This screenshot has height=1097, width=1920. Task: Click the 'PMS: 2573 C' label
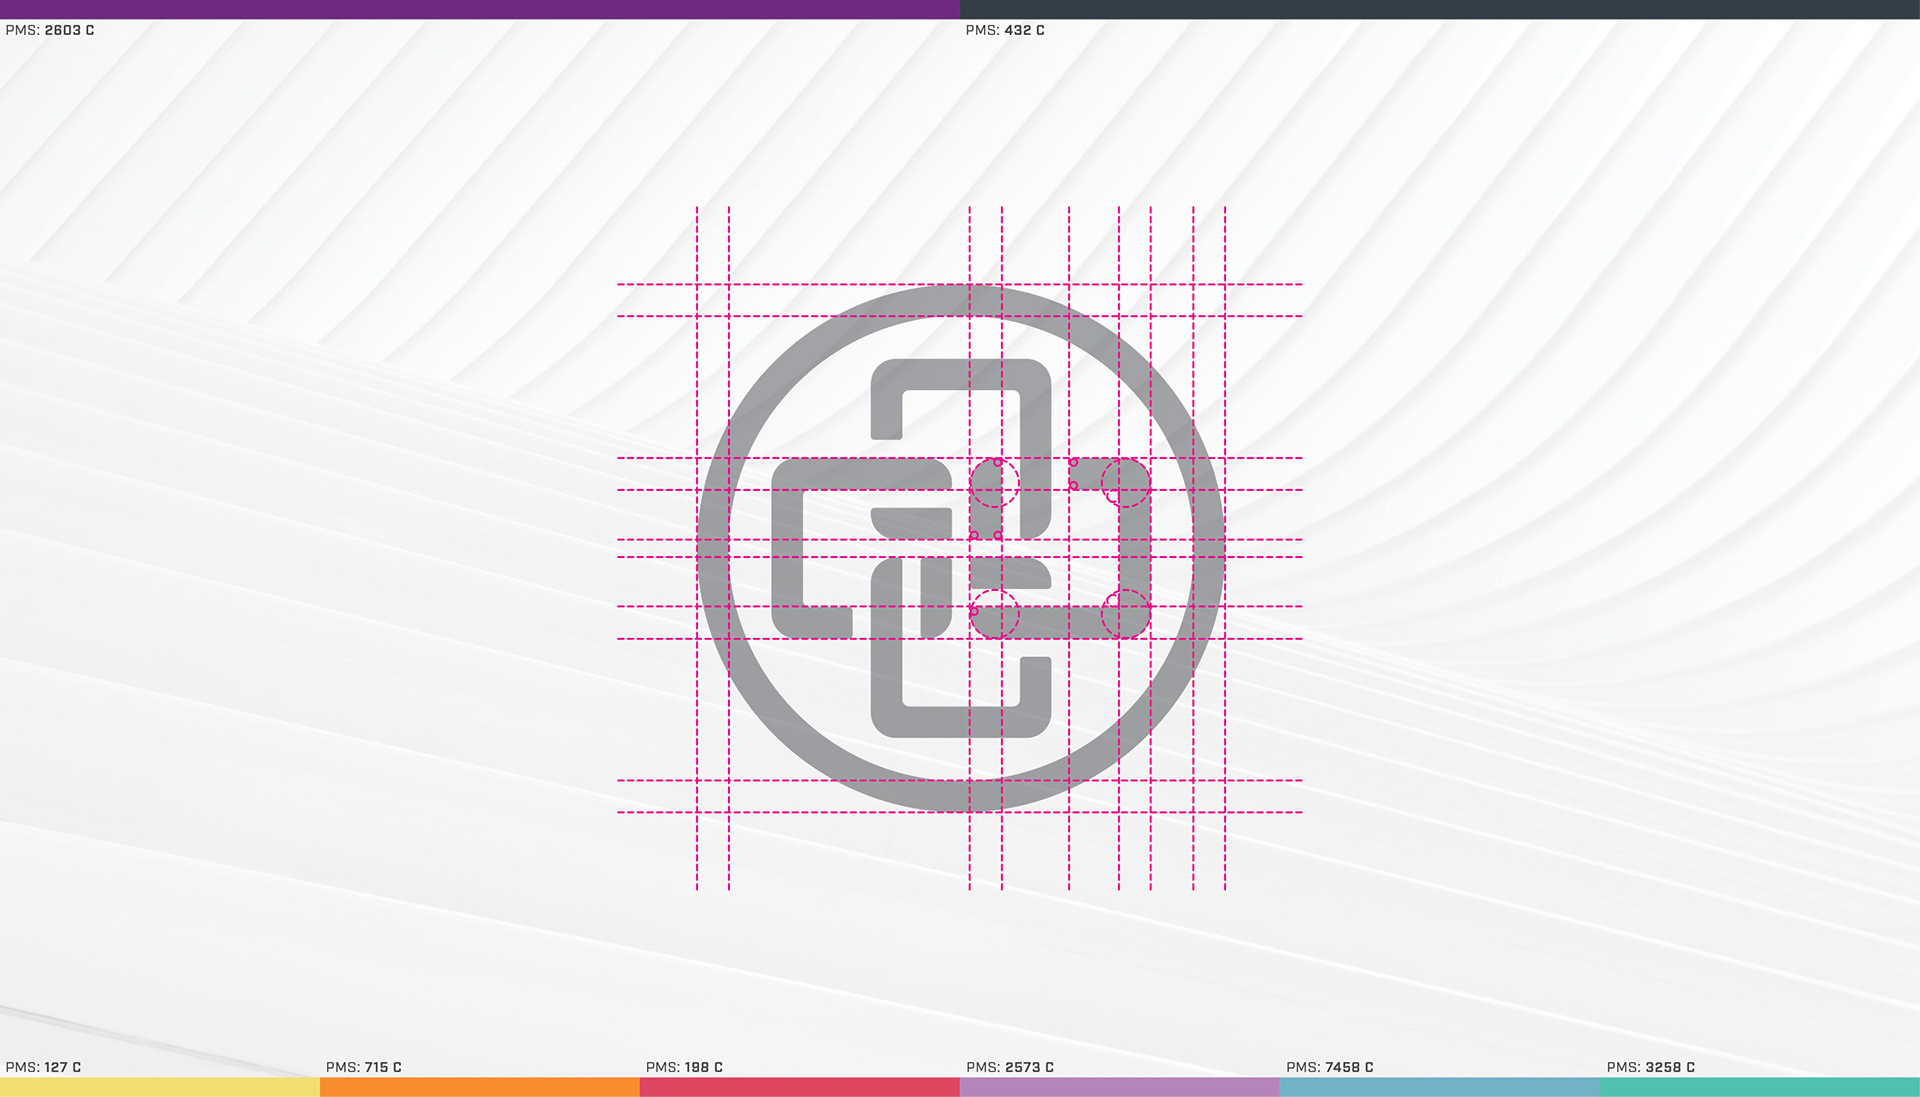(x=1010, y=1067)
